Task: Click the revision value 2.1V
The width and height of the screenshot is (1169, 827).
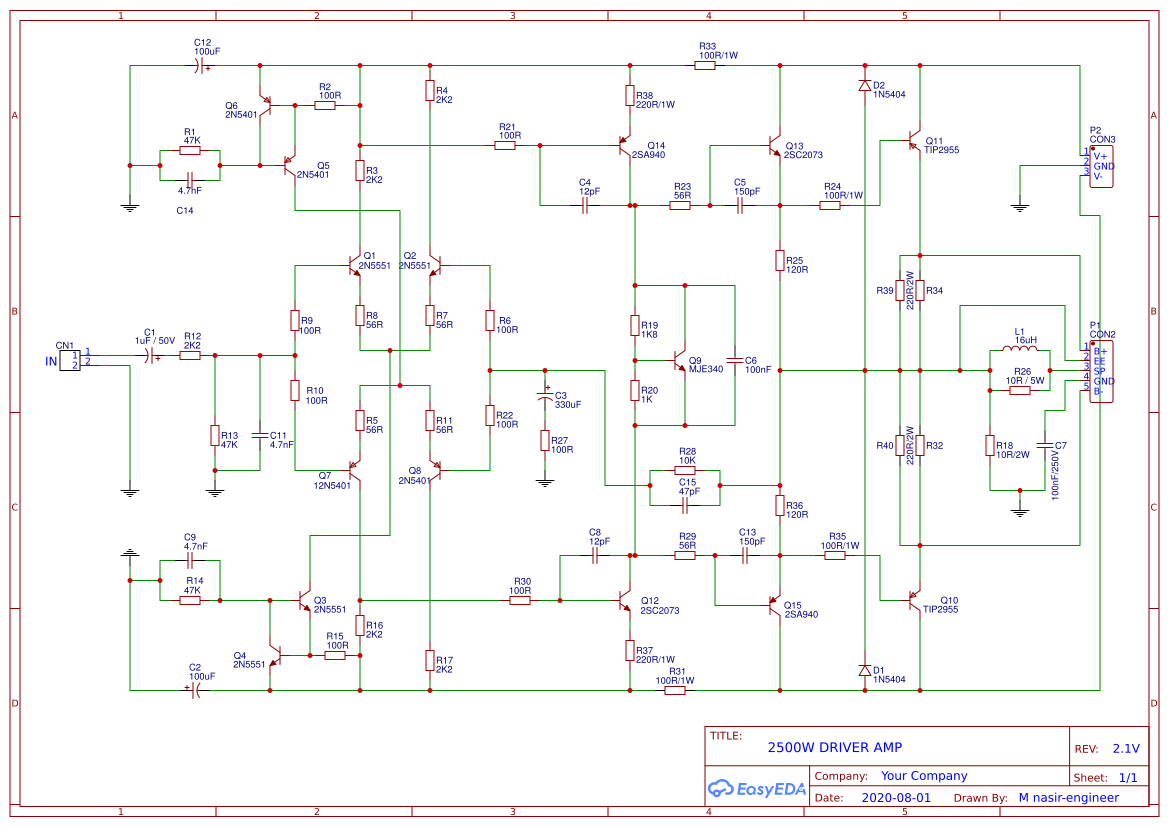Action: pyautogui.click(x=1125, y=747)
